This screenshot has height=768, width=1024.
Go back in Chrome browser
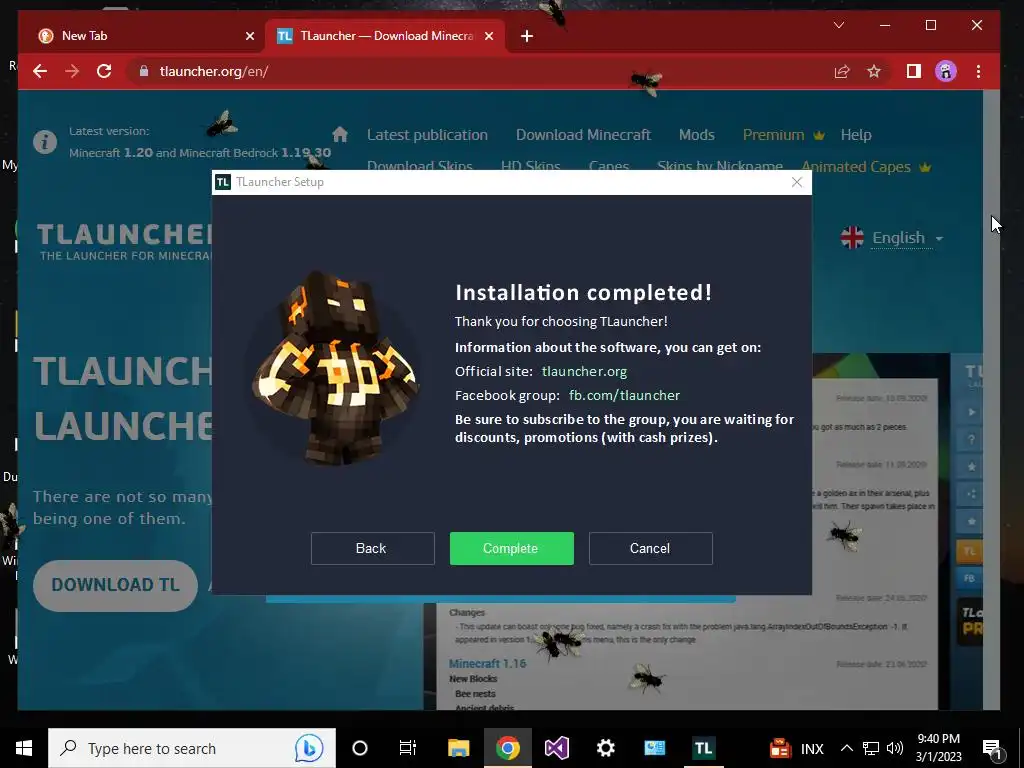tap(40, 71)
